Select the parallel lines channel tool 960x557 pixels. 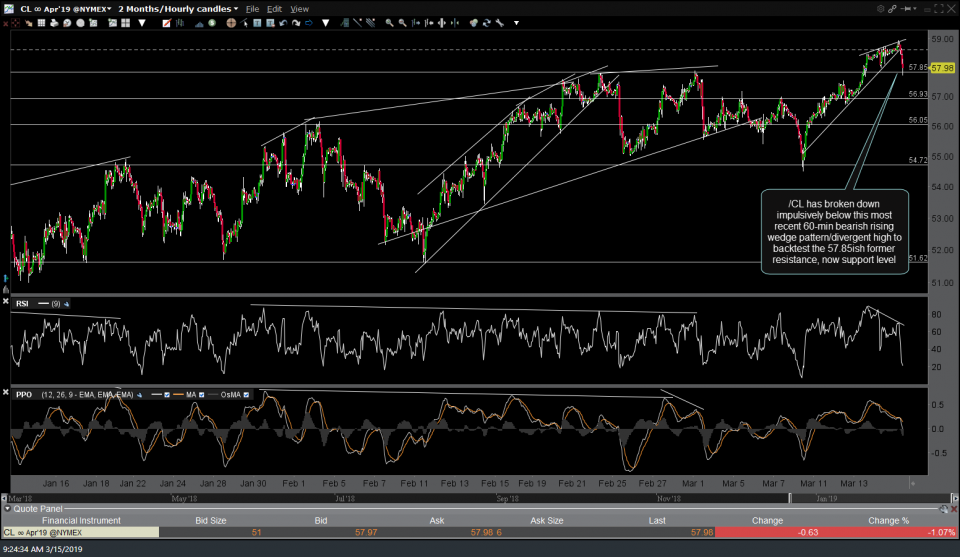(370, 23)
